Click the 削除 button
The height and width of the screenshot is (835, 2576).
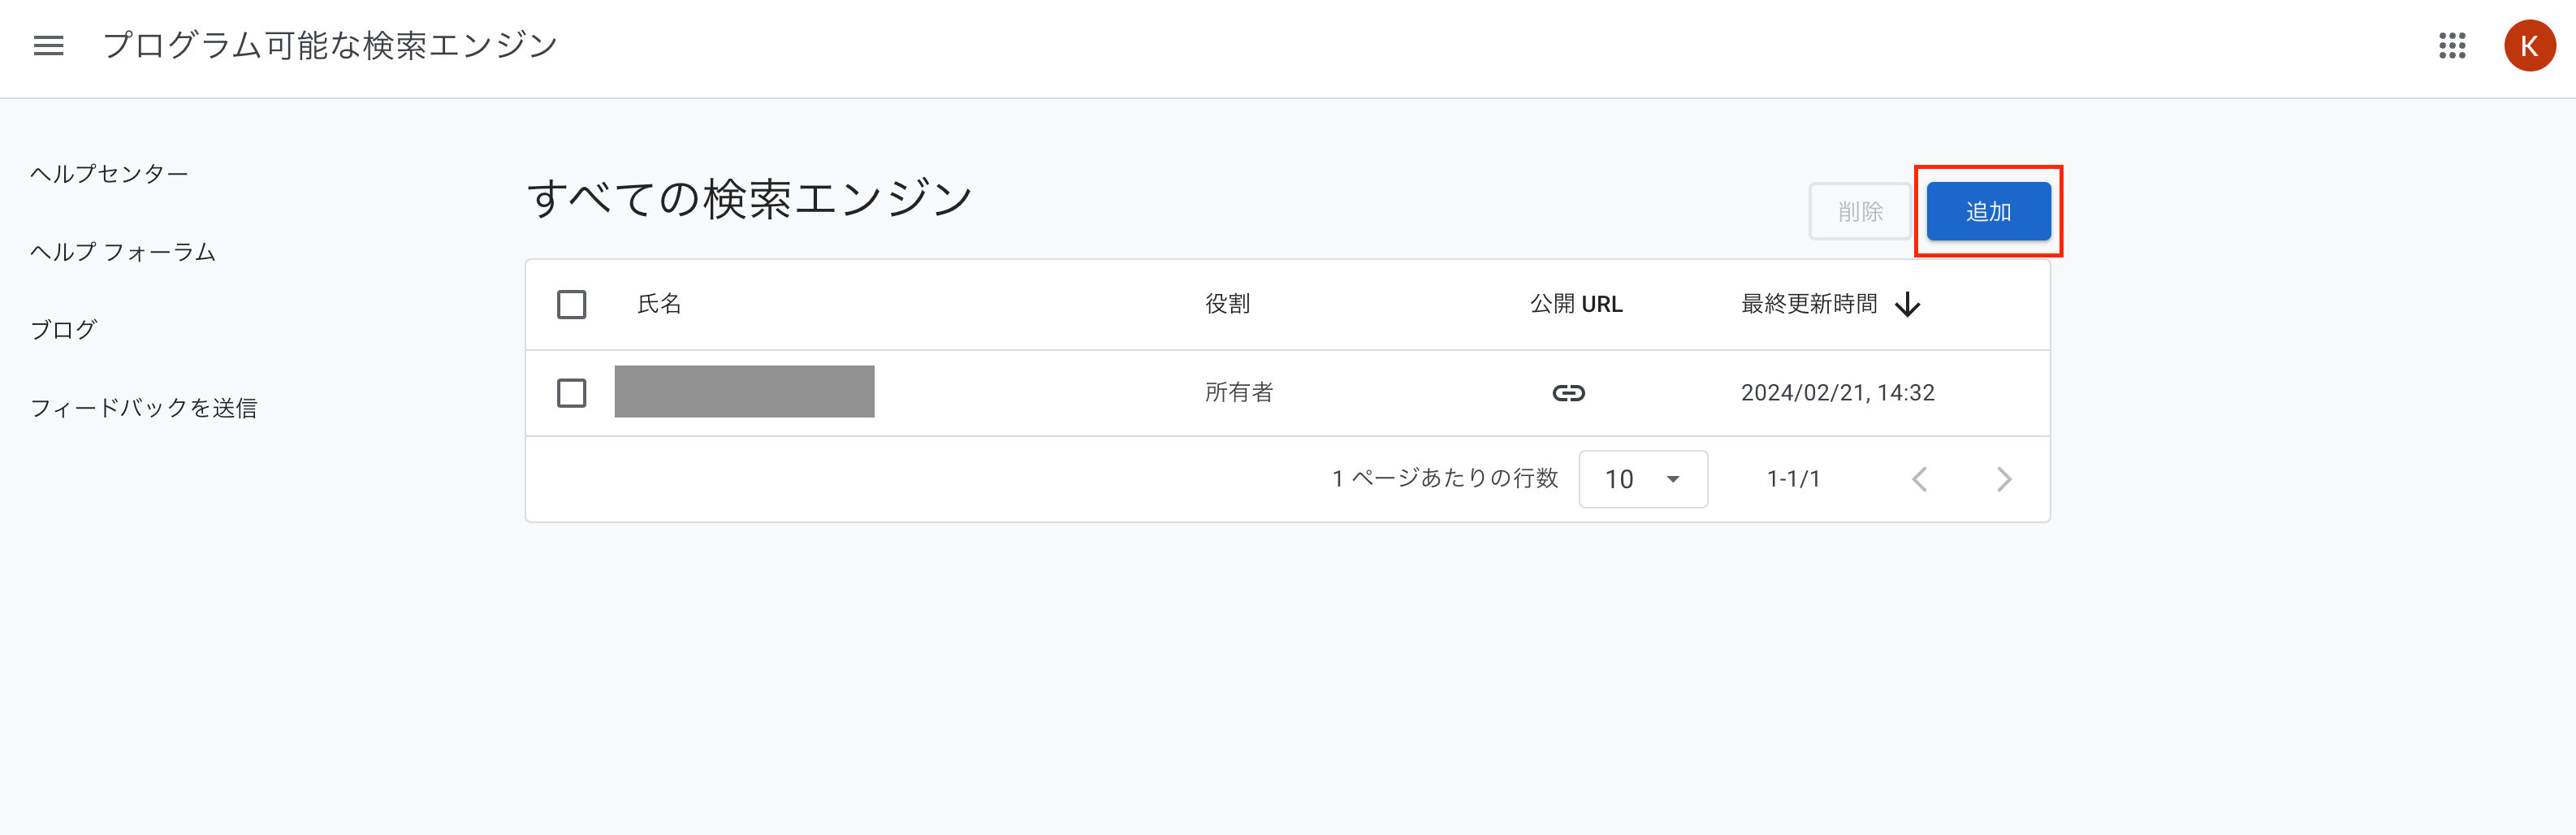click(1859, 212)
